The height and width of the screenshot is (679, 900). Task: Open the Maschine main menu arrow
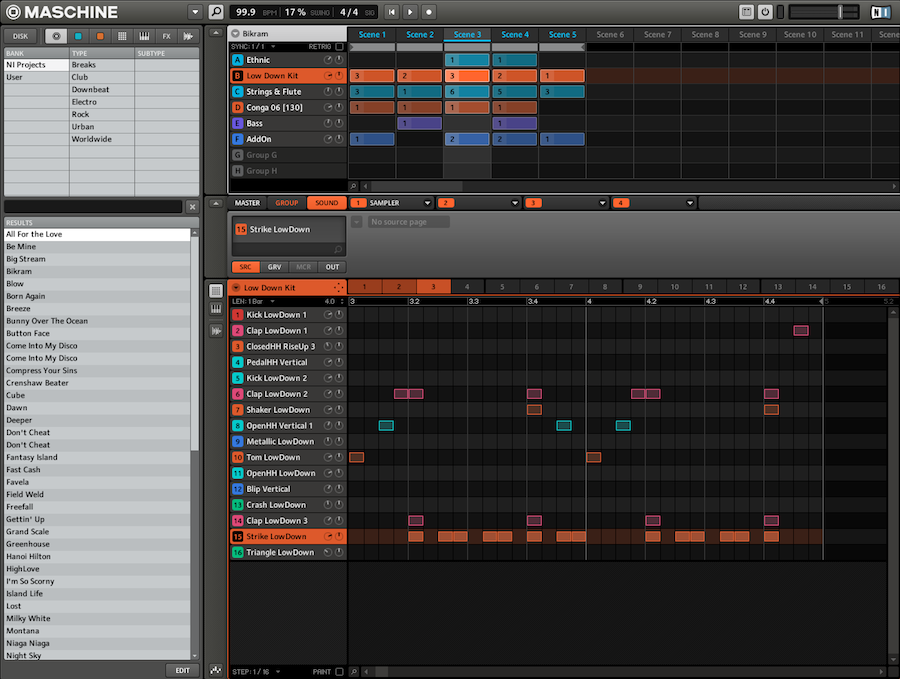195,12
